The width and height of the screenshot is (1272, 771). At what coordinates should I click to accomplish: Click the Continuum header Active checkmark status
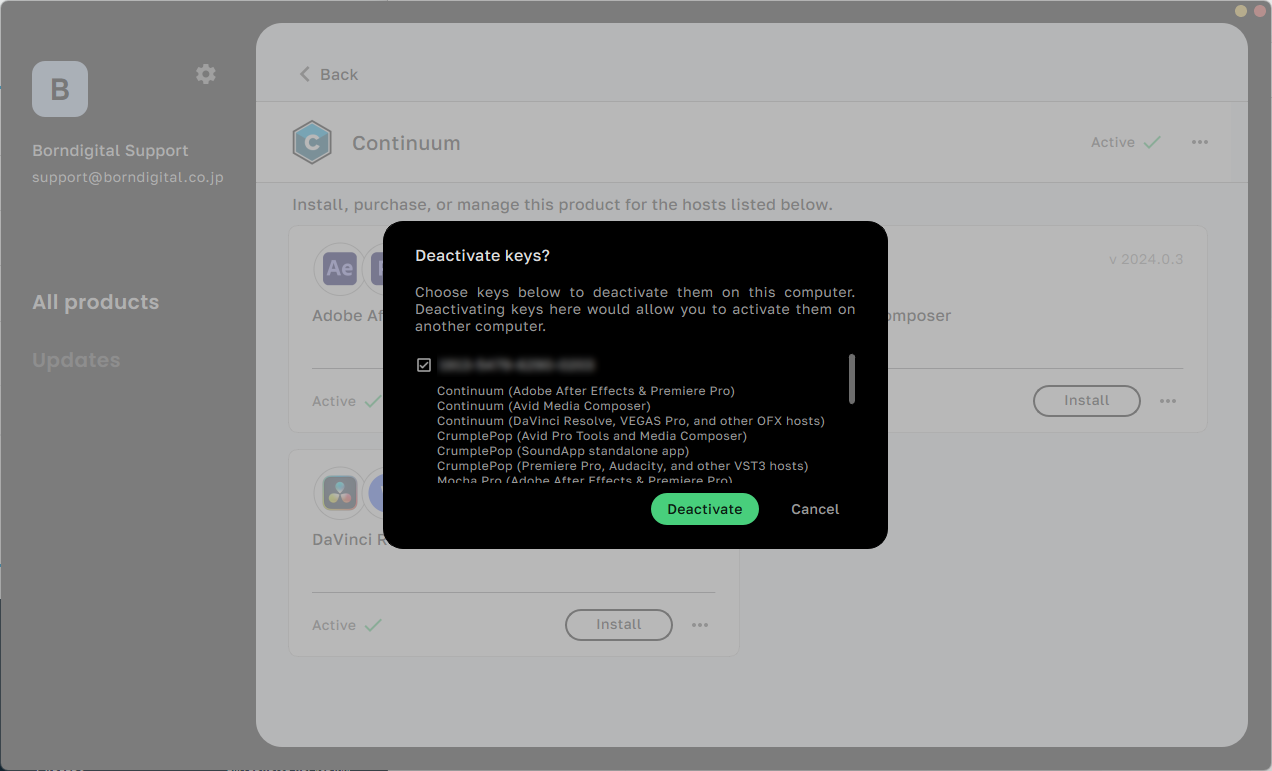click(x=1126, y=142)
